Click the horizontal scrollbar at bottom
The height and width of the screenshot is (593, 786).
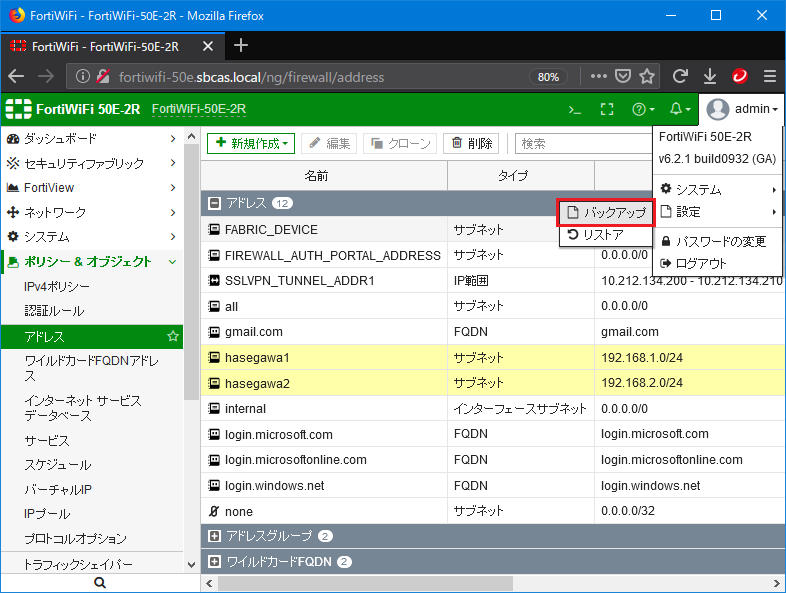tap(365, 583)
